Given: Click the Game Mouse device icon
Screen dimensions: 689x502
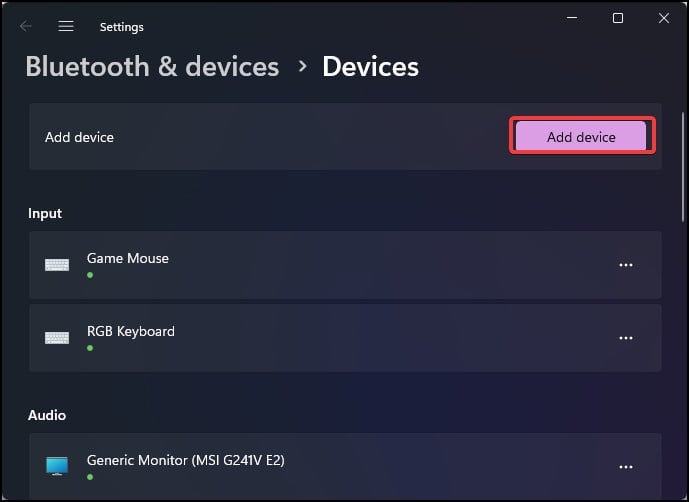Looking at the screenshot, I should [x=57, y=265].
